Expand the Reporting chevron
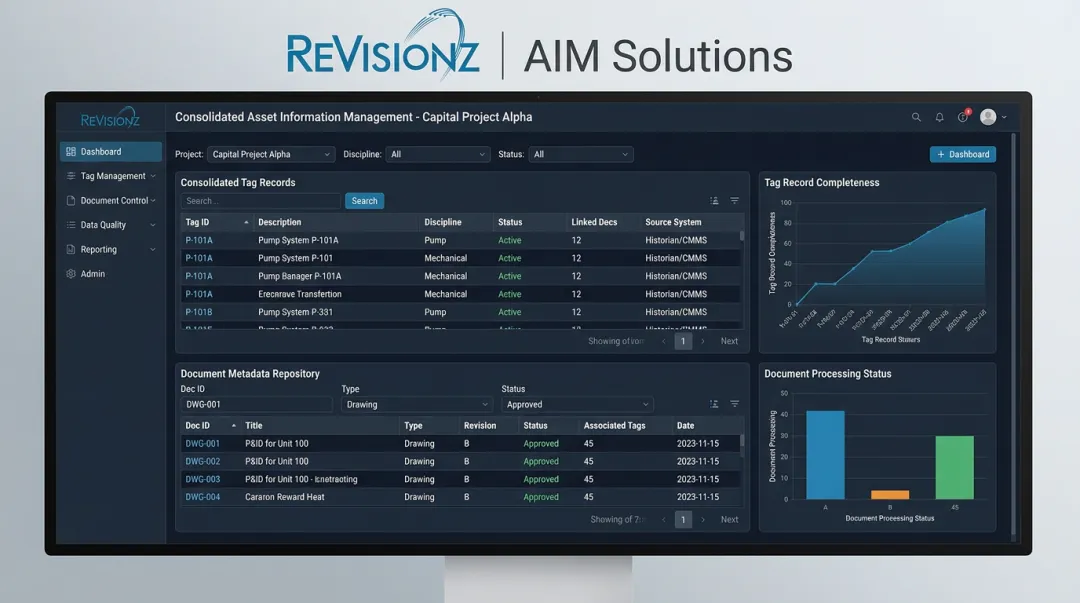Image resolution: width=1080 pixels, height=603 pixels. 153,249
